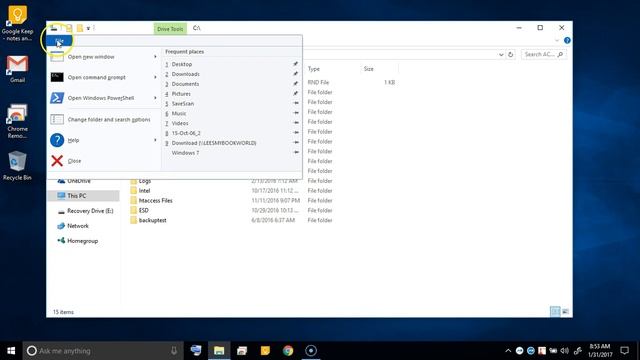
Task: Choose Open command prompt menu entry
Action: [104, 77]
